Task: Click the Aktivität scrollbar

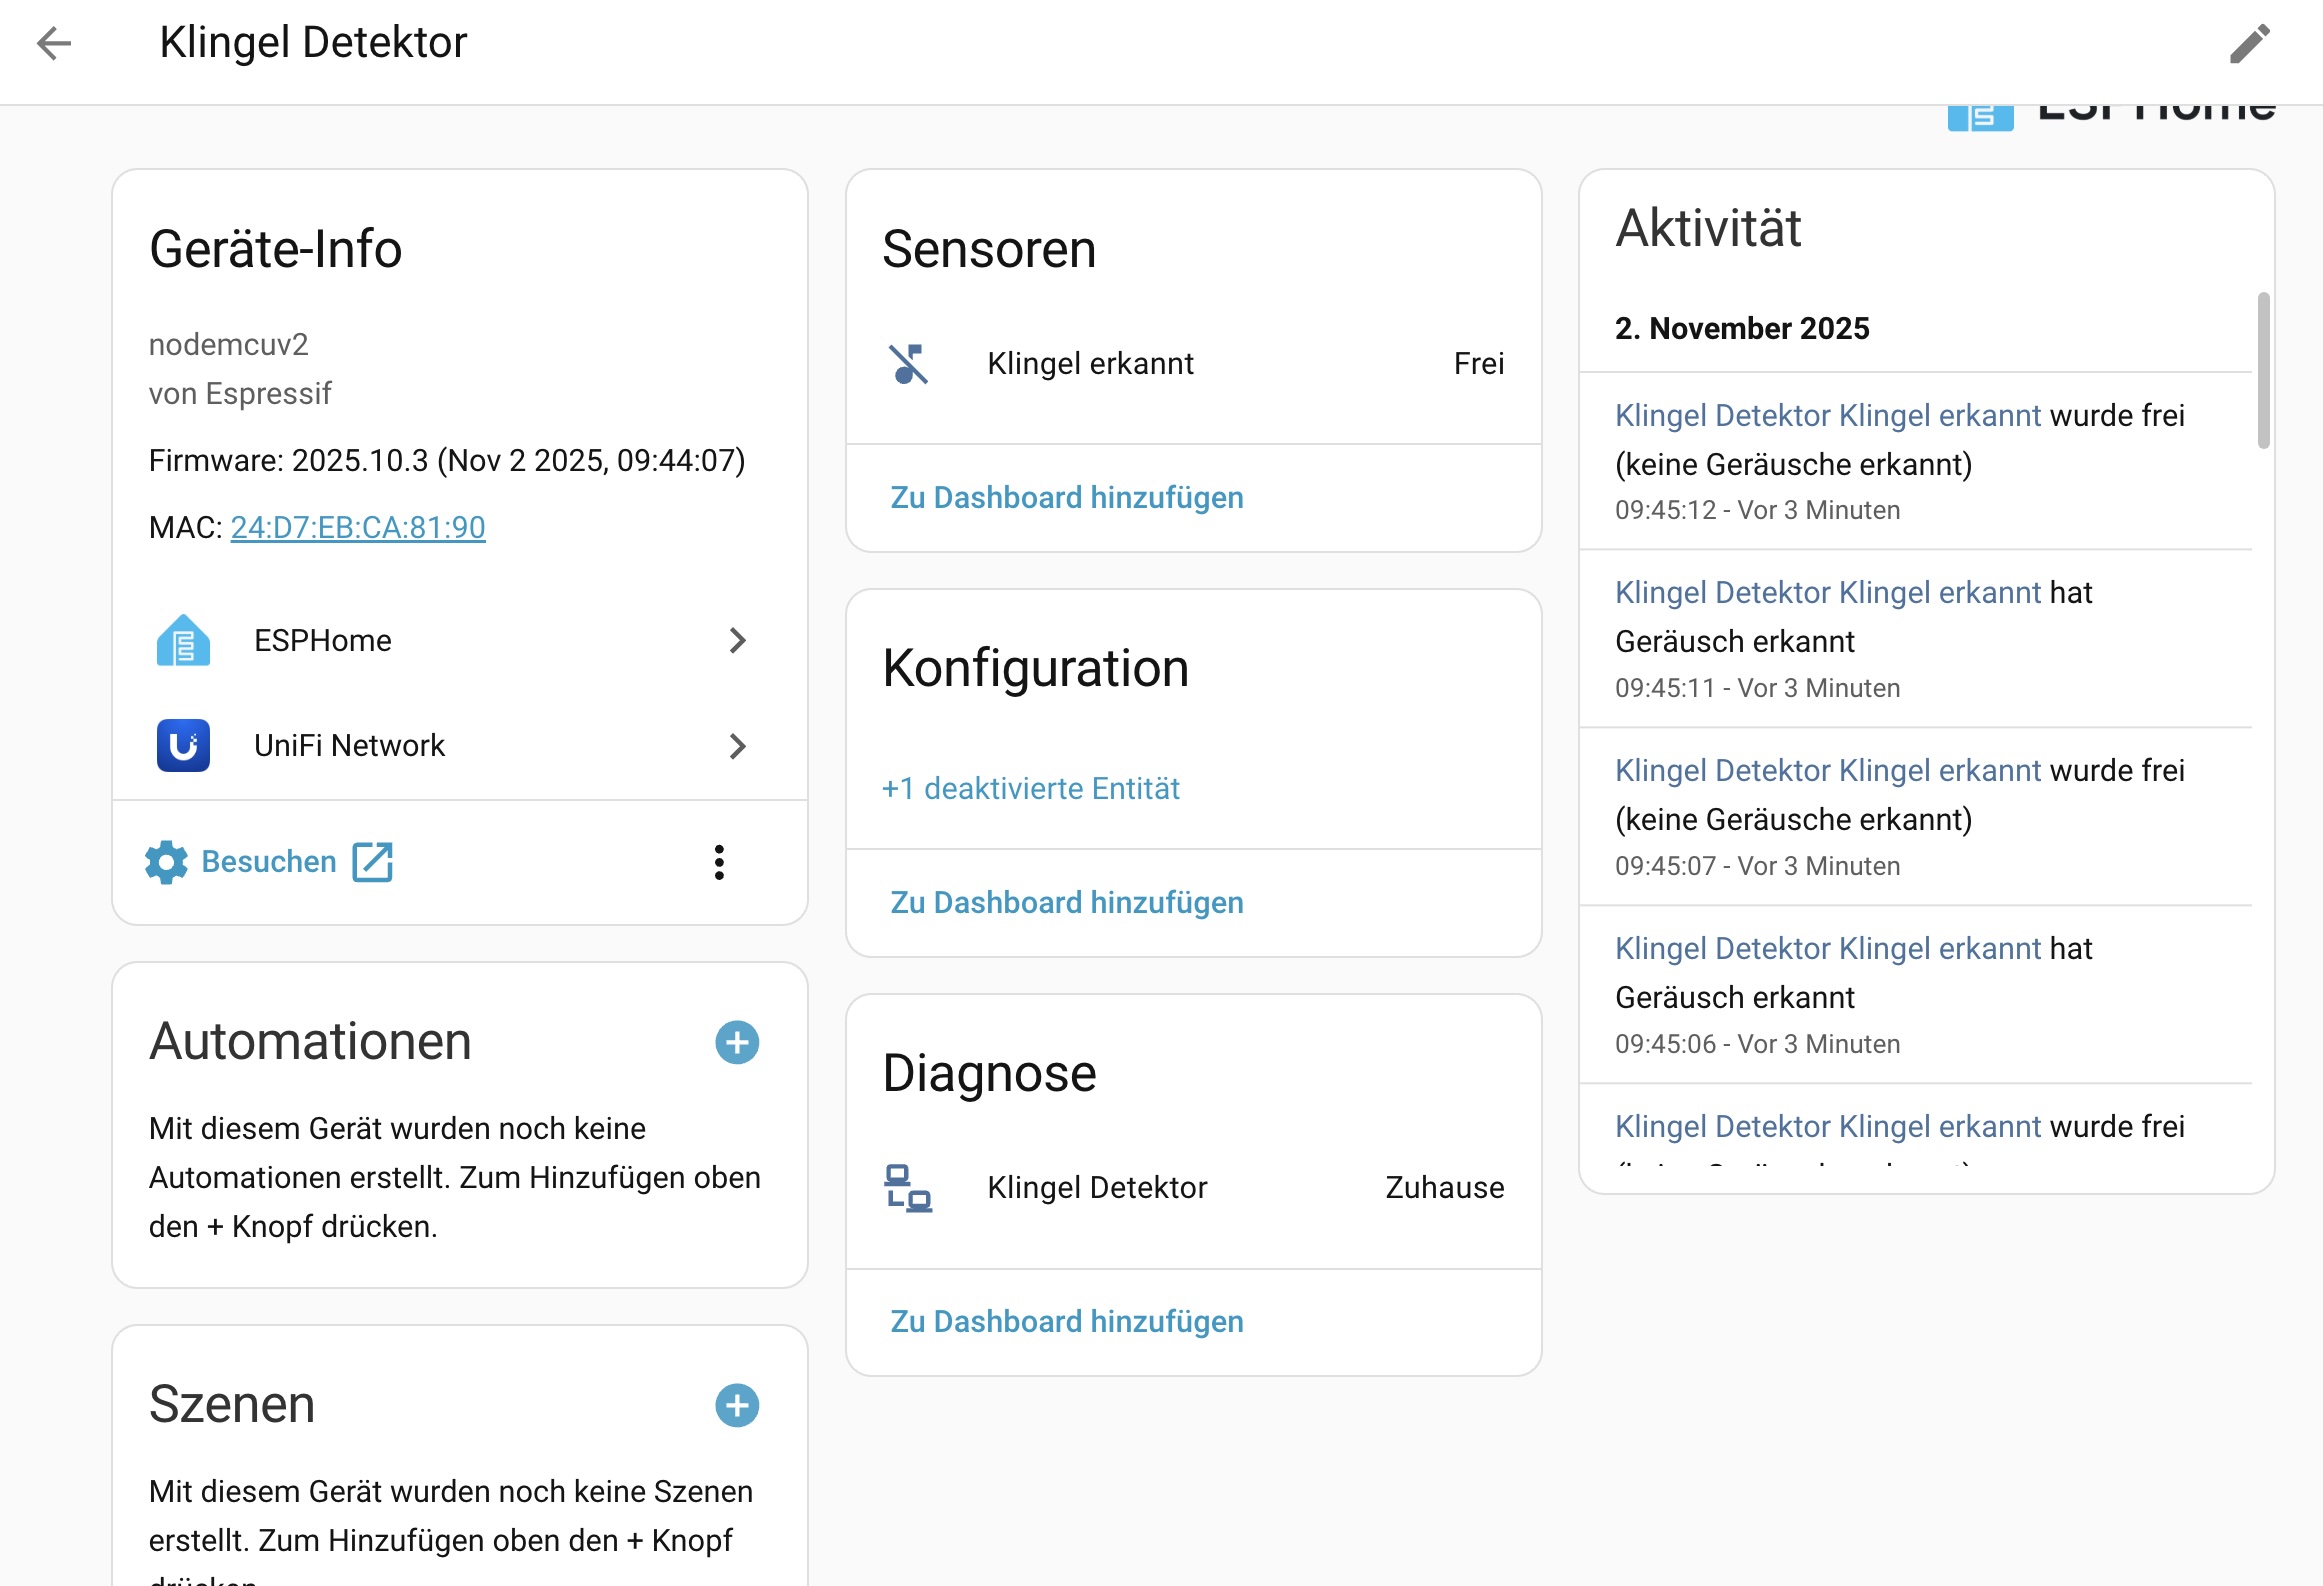Action: pos(2263,371)
